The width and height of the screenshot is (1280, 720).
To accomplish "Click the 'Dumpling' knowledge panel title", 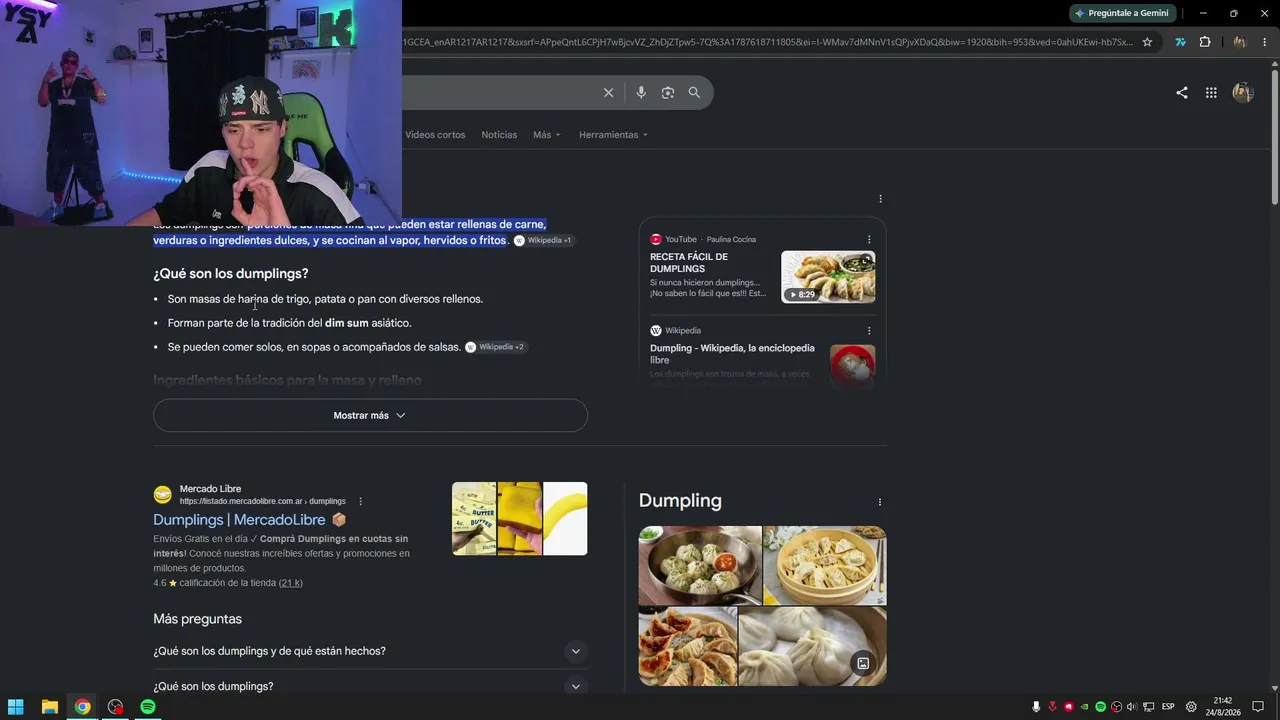I will point(680,501).
